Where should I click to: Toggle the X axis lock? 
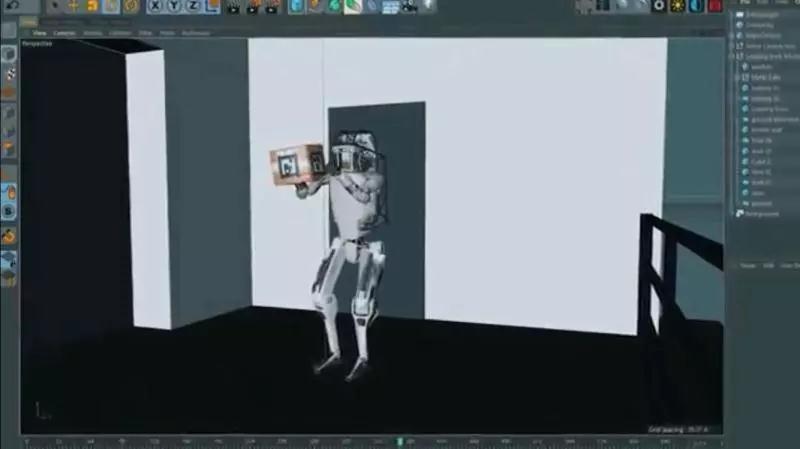pos(157,6)
